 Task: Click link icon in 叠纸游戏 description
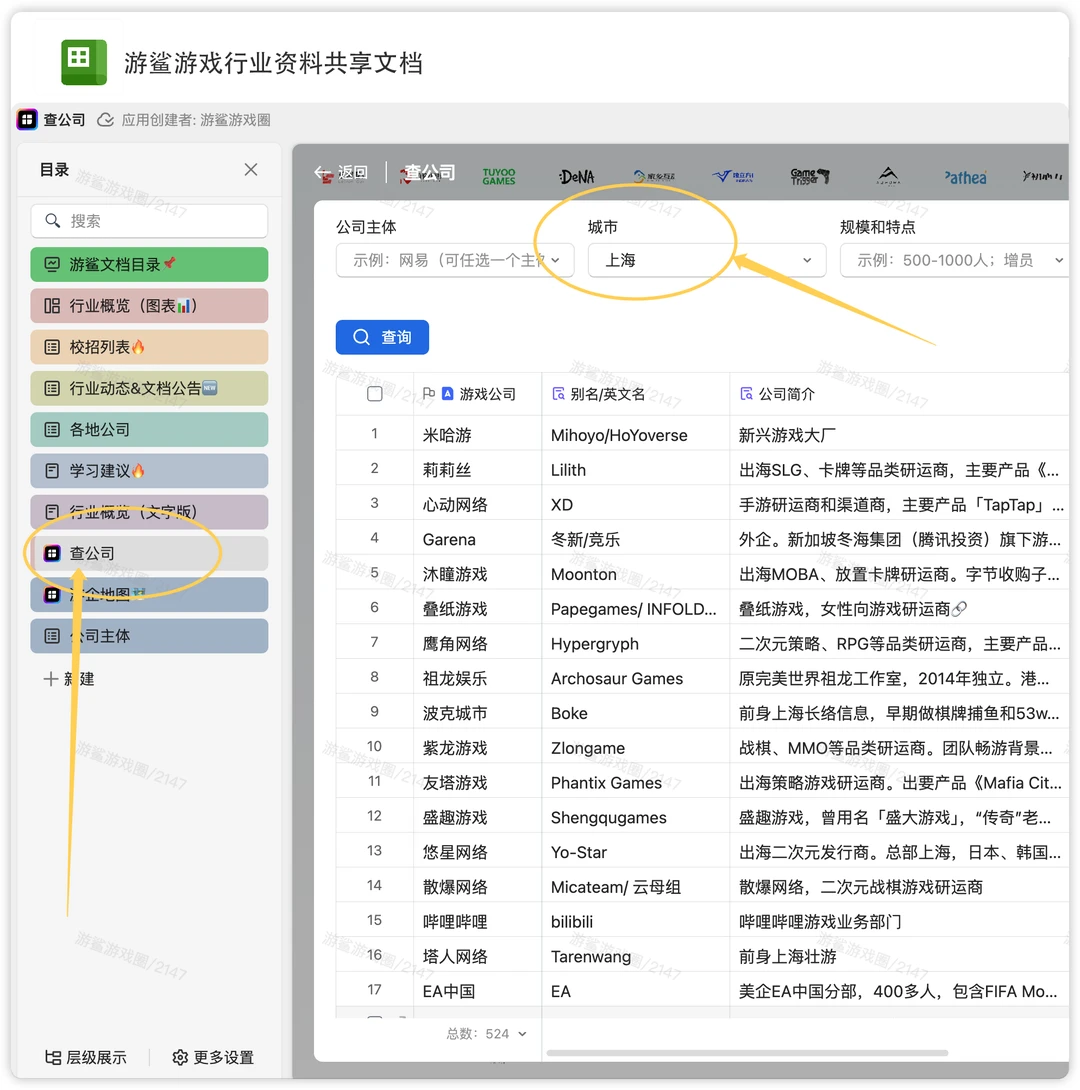(x=960, y=610)
